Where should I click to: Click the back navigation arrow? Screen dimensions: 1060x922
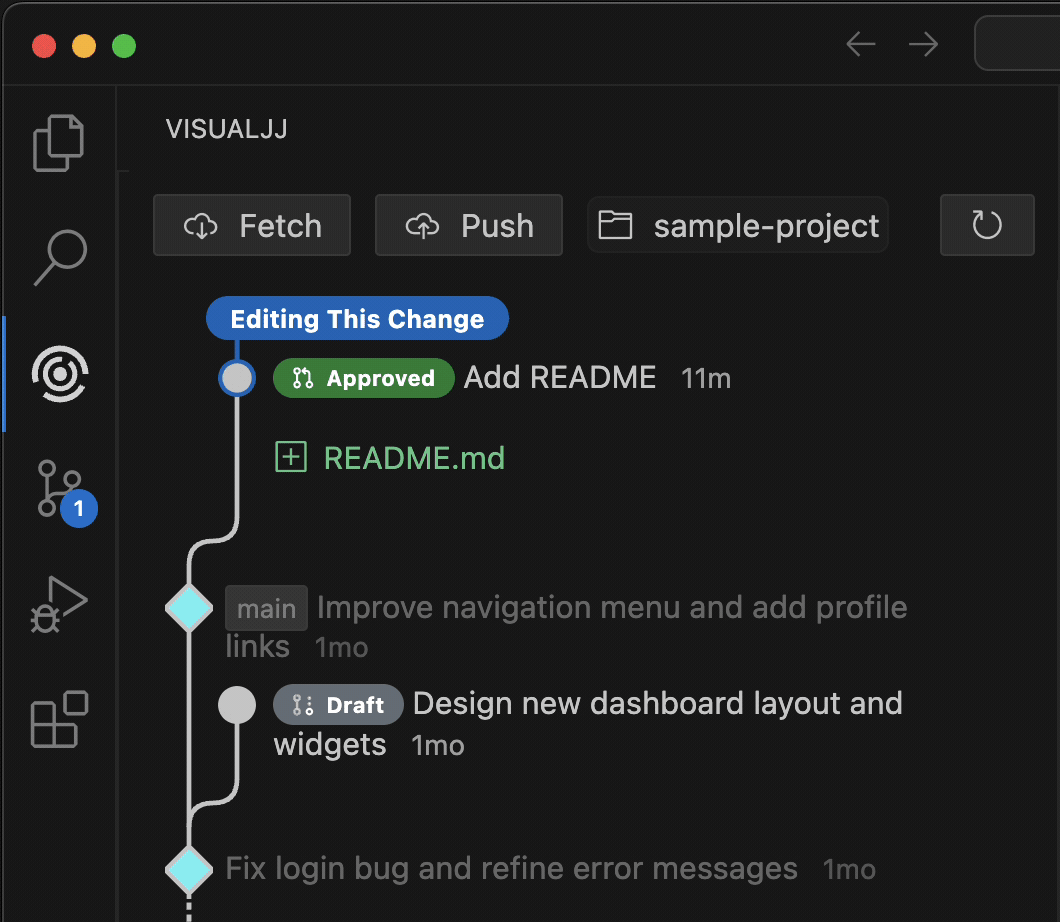(859, 44)
